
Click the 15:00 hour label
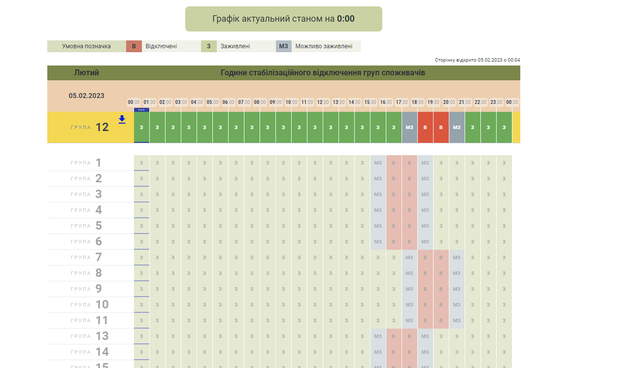point(370,102)
